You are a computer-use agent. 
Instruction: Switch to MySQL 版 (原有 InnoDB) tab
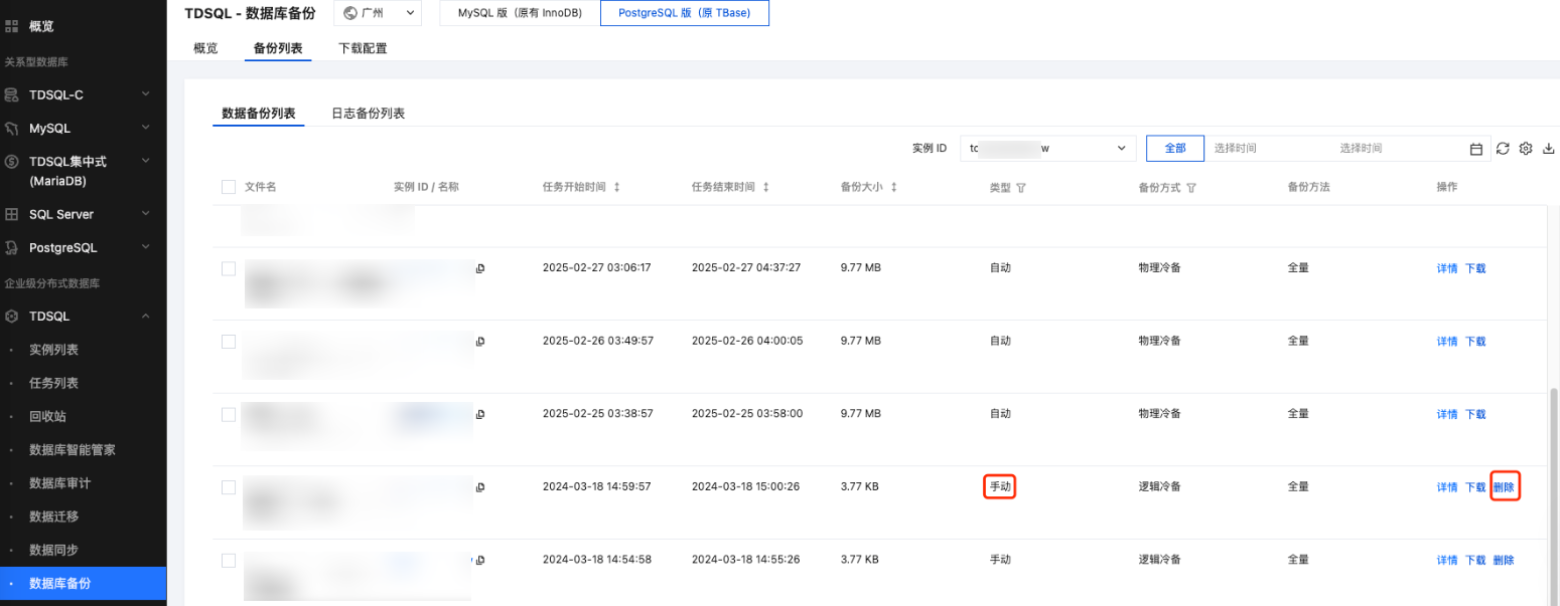pyautogui.click(x=520, y=13)
